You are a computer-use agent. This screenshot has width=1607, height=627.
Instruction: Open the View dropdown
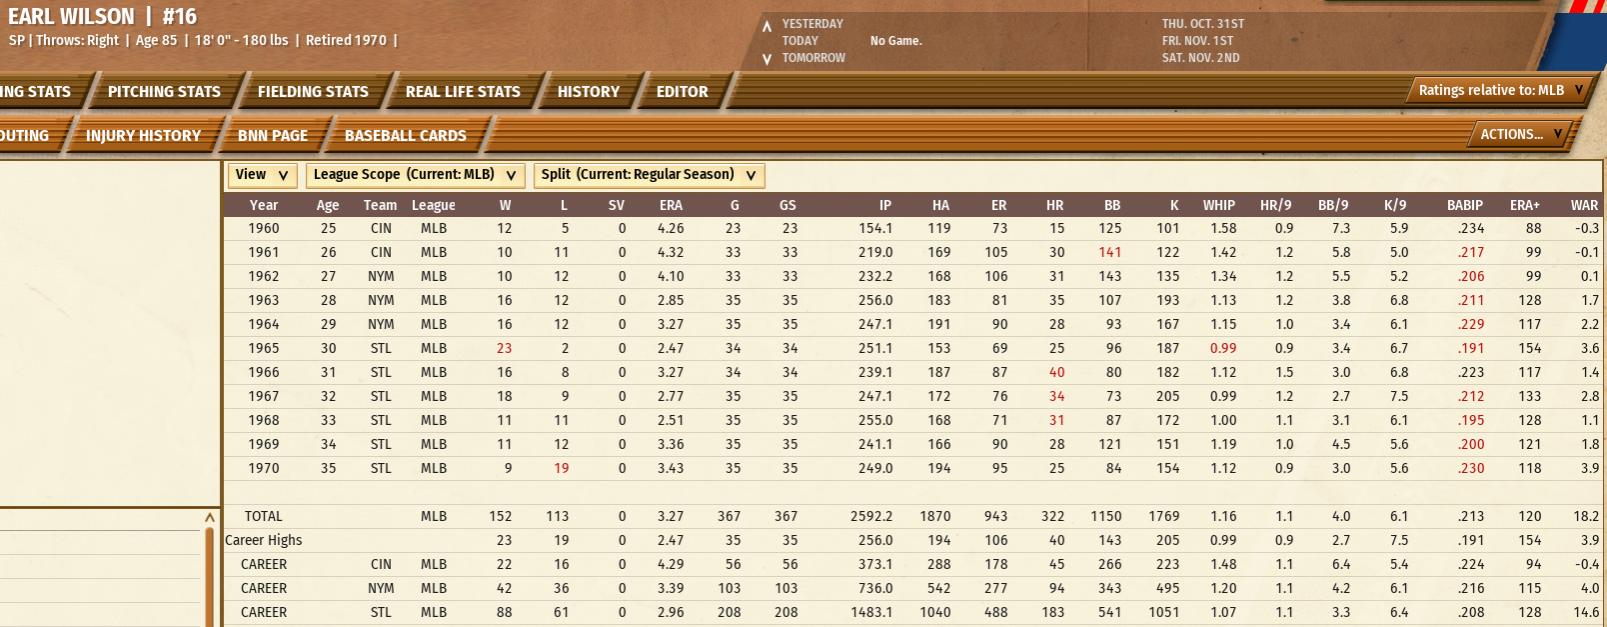coord(262,175)
